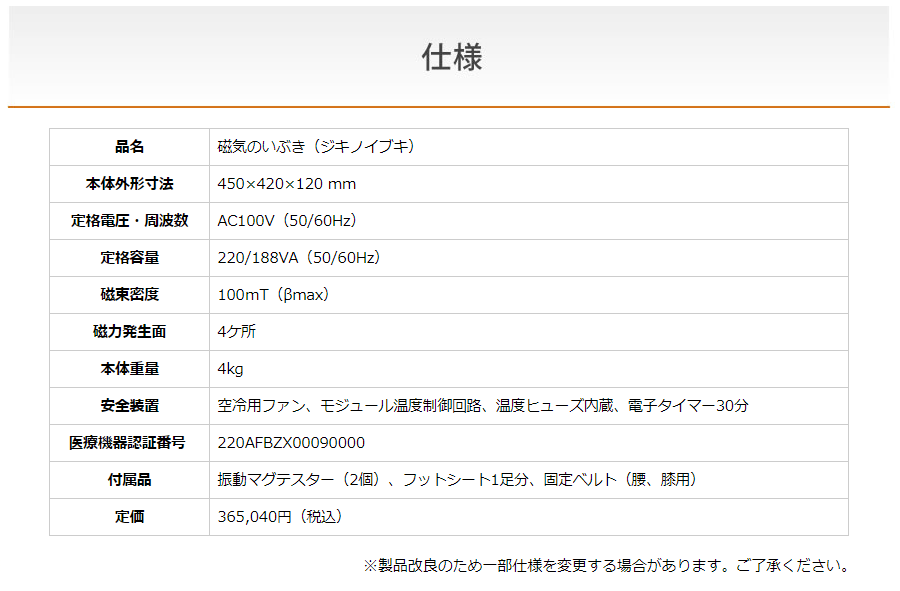The width and height of the screenshot is (900, 591).
Task: Select the 付属品 label
Action: [130, 480]
